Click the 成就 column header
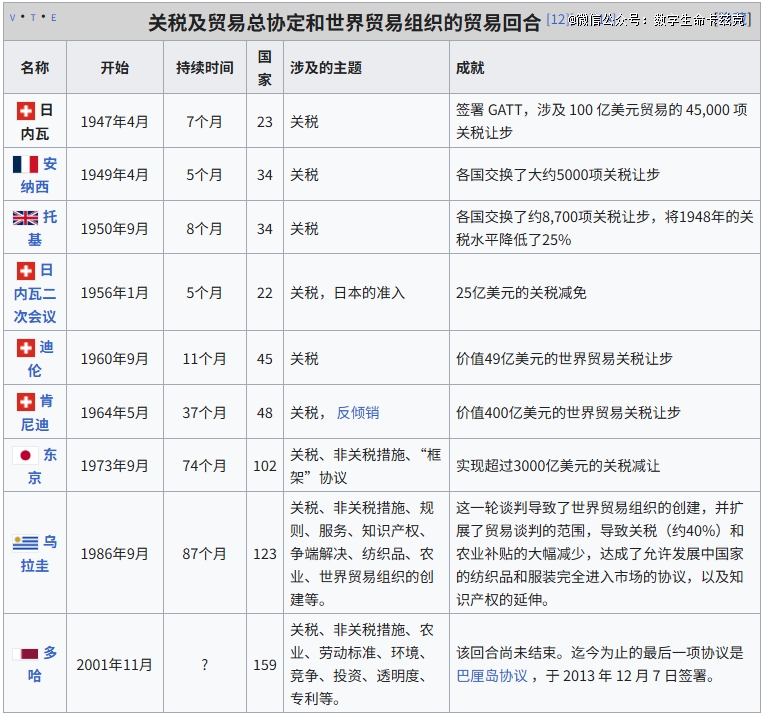This screenshot has width=763, height=715. point(470,68)
